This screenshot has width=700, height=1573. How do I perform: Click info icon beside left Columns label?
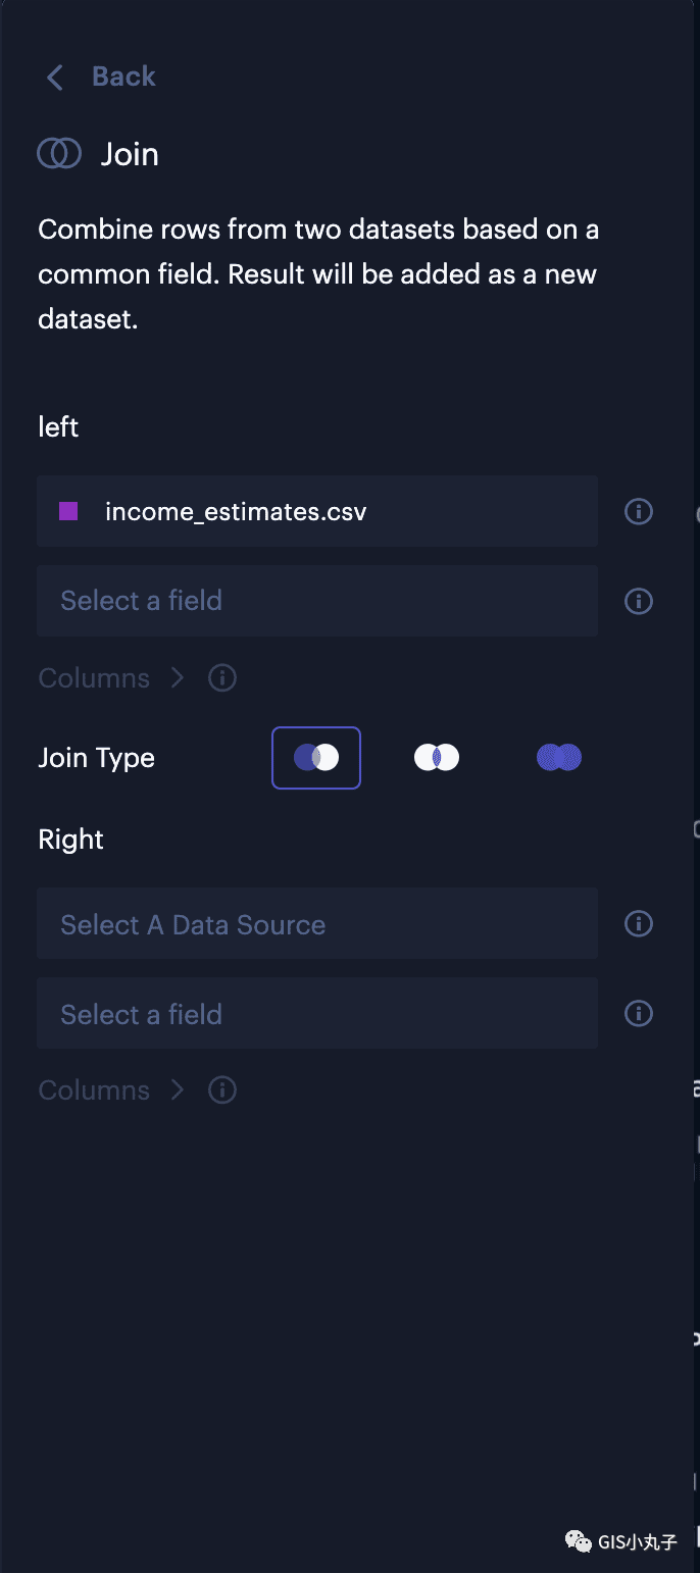tap(222, 678)
